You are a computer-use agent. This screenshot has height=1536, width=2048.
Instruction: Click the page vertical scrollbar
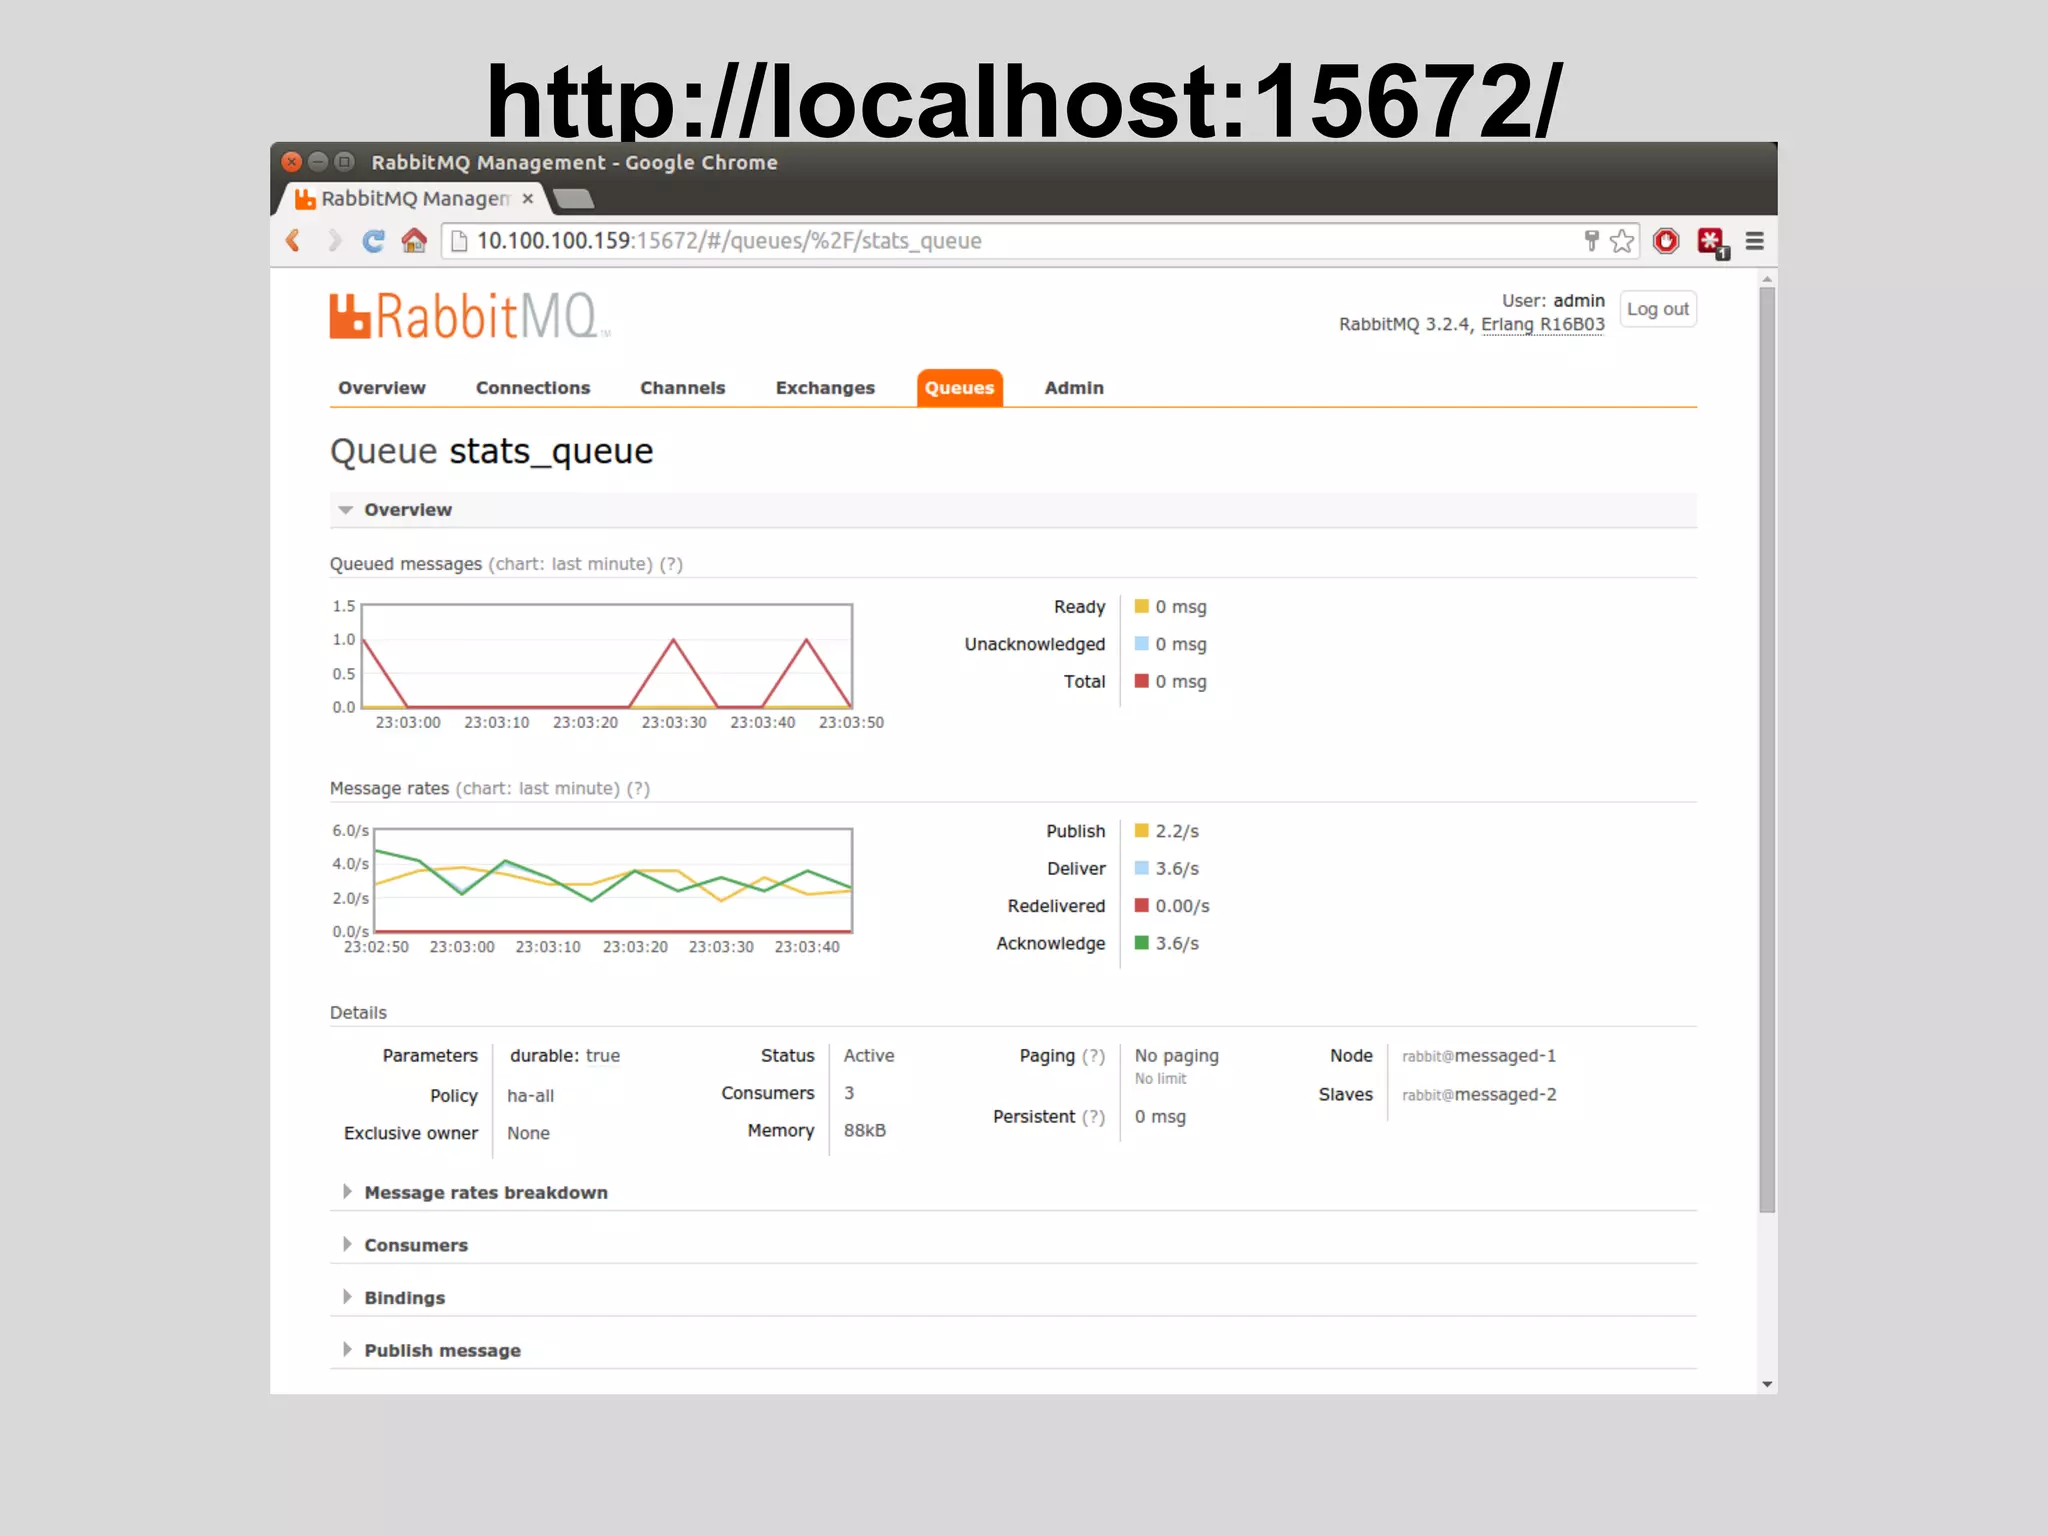pos(1767,750)
